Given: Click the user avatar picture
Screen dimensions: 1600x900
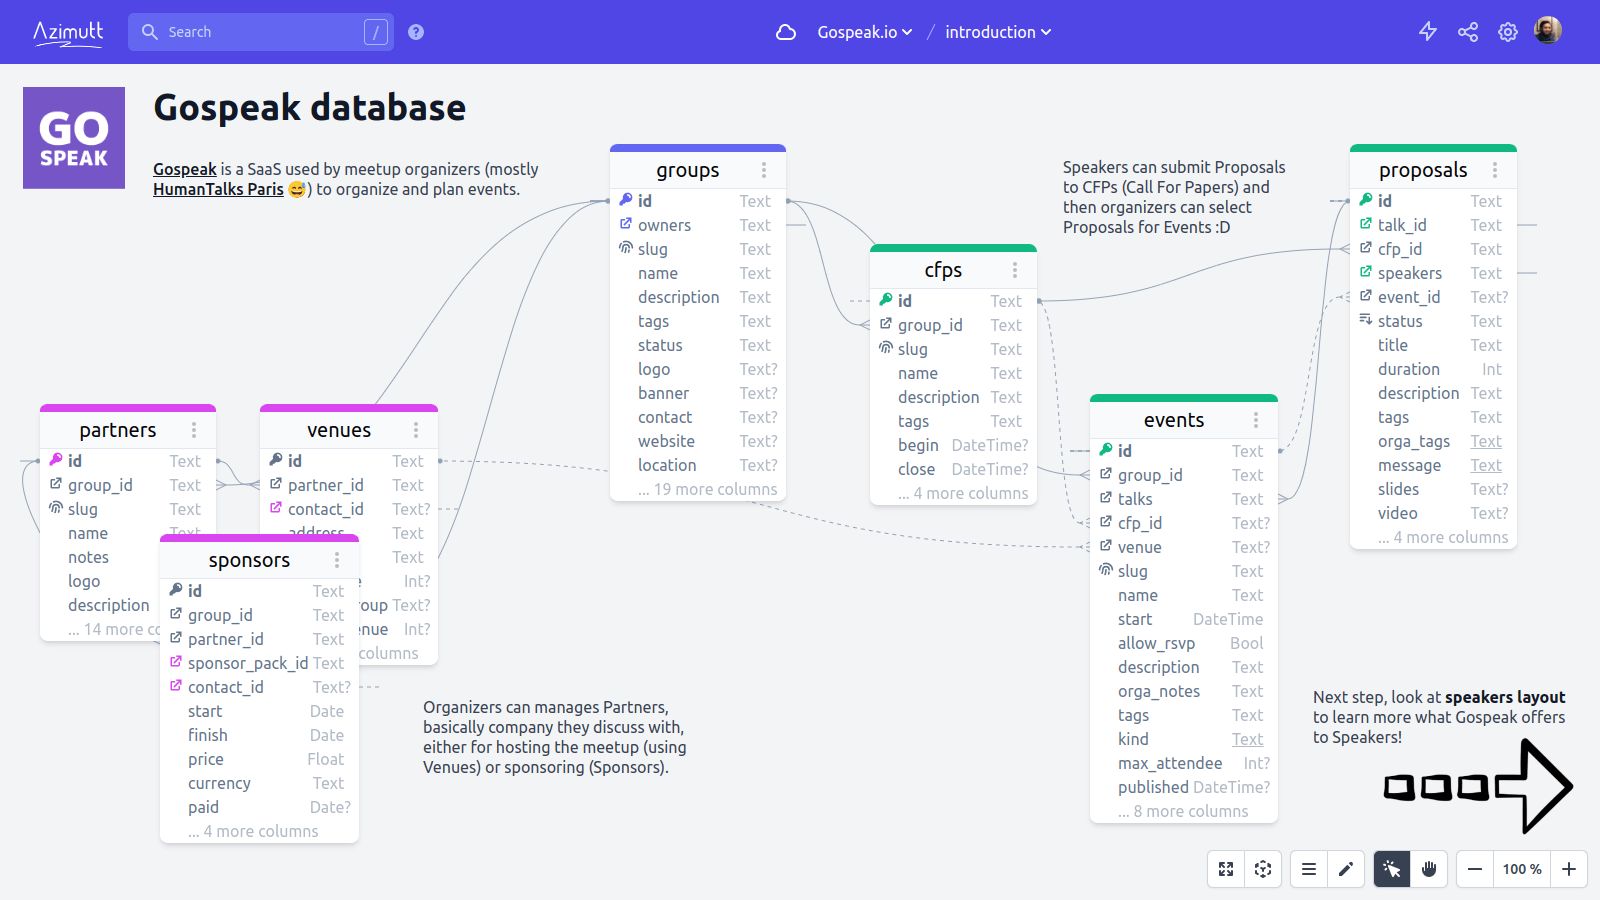Looking at the screenshot, I should click(x=1547, y=30).
